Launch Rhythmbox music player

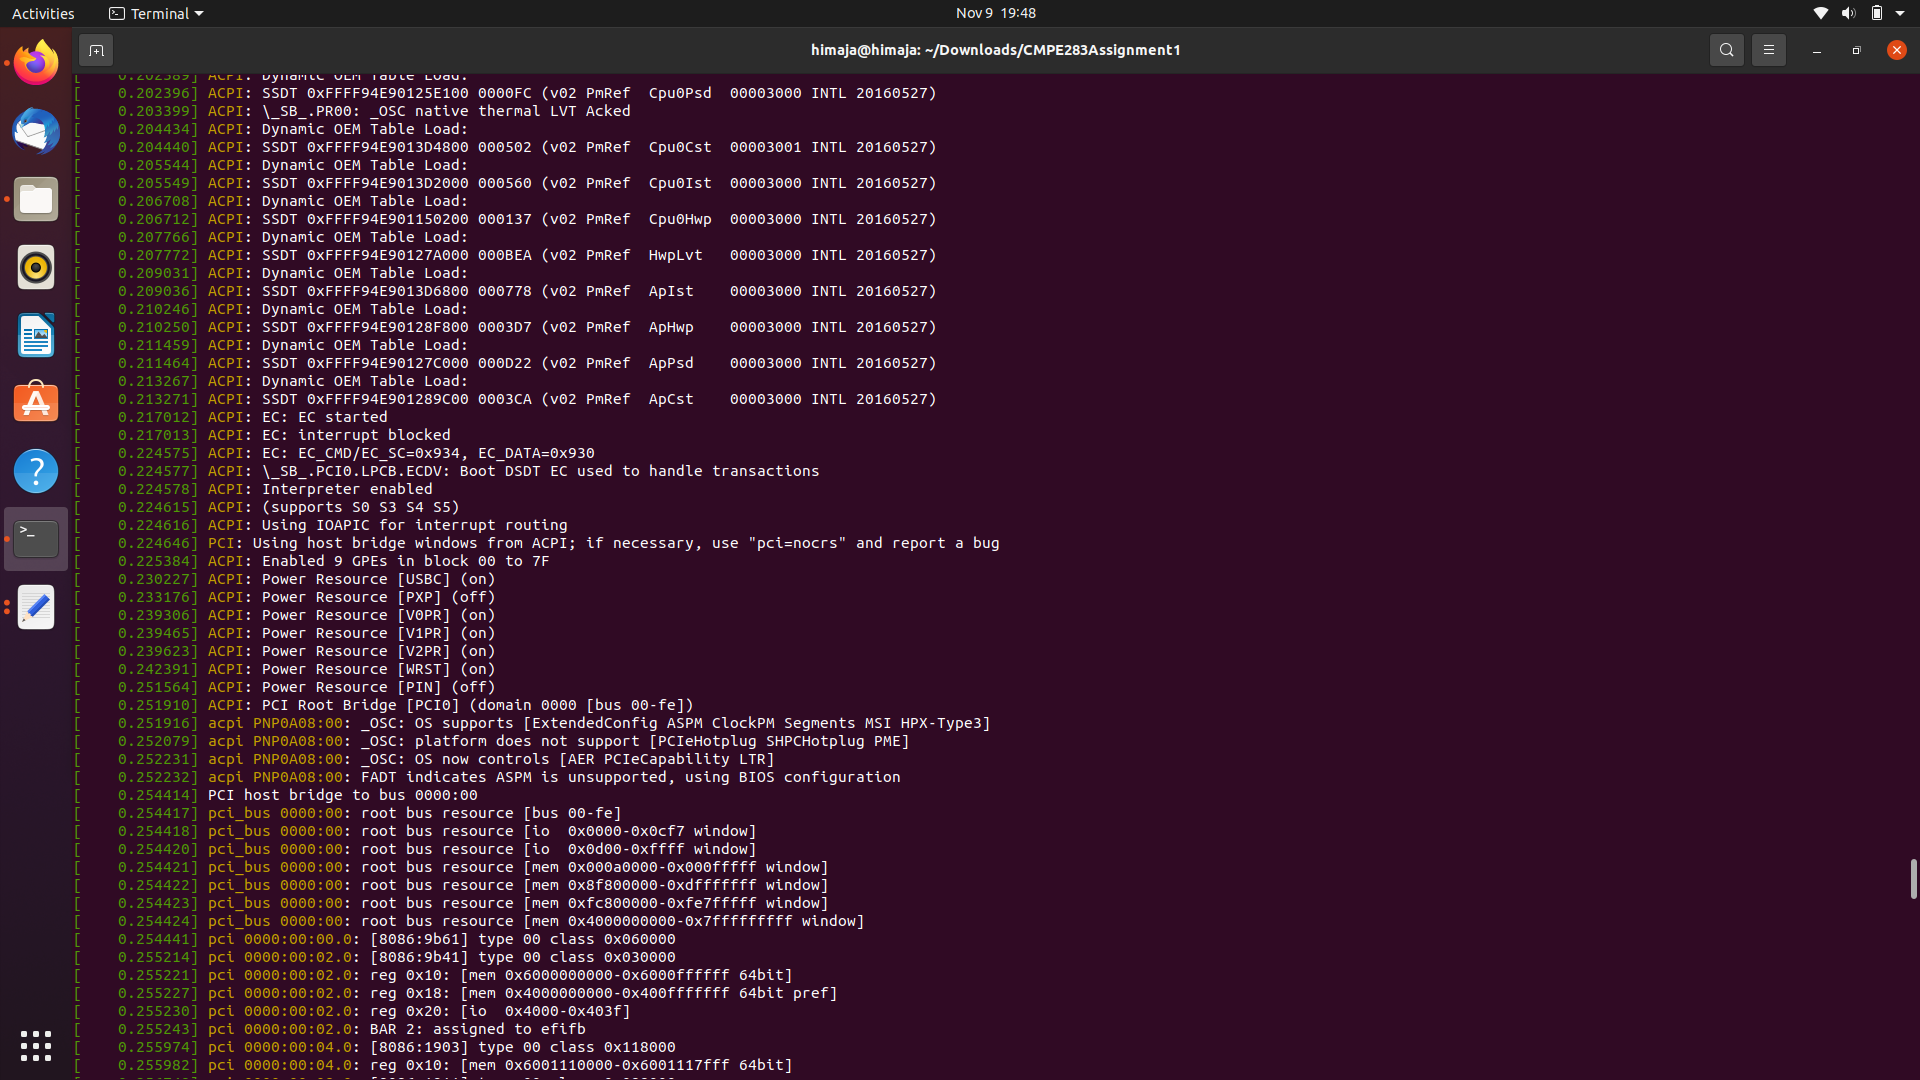click(36, 268)
